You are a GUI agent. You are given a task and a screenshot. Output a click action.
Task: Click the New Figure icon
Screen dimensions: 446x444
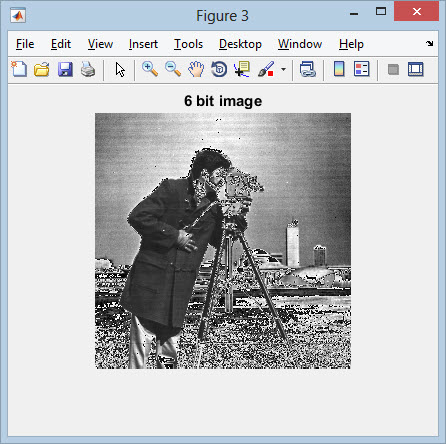pyautogui.click(x=19, y=69)
